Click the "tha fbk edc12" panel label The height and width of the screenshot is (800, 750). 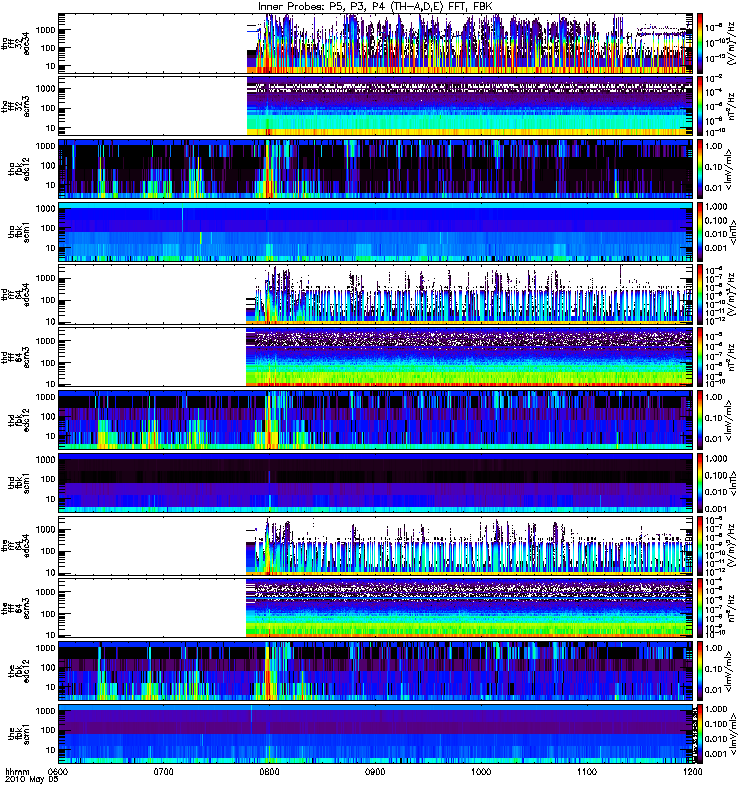click(19, 169)
